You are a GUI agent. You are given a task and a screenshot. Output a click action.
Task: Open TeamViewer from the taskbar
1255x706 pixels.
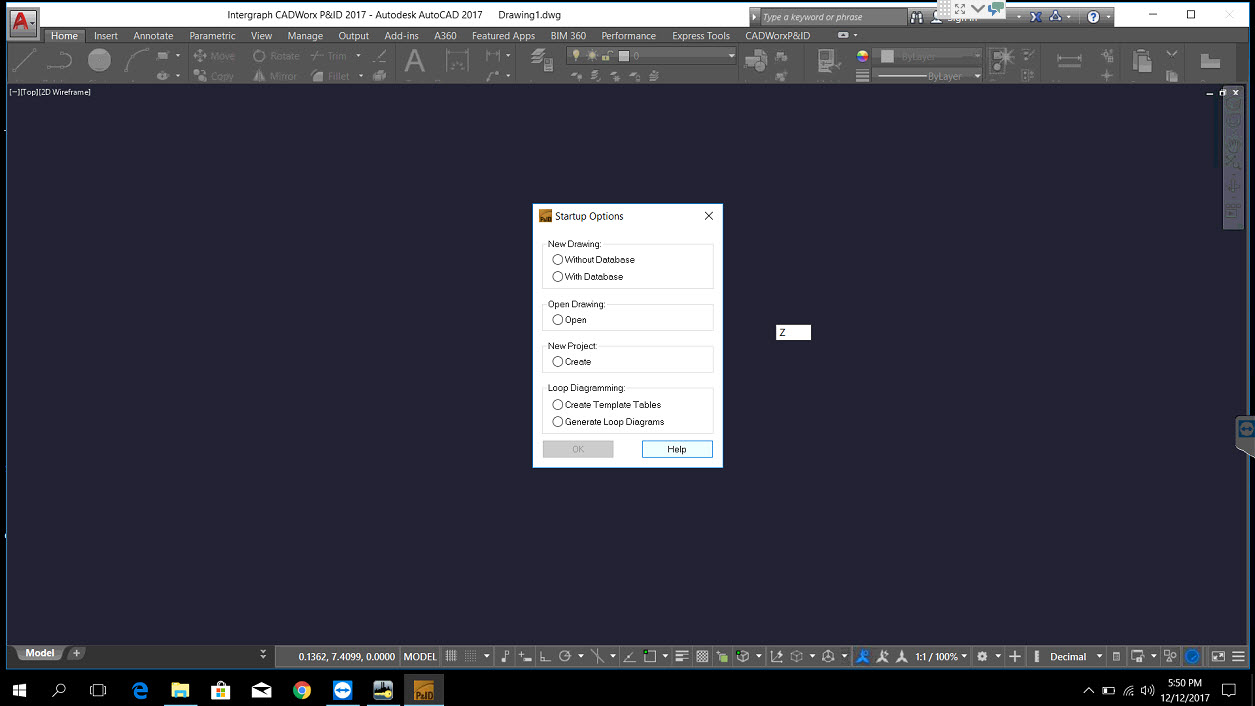(343, 690)
